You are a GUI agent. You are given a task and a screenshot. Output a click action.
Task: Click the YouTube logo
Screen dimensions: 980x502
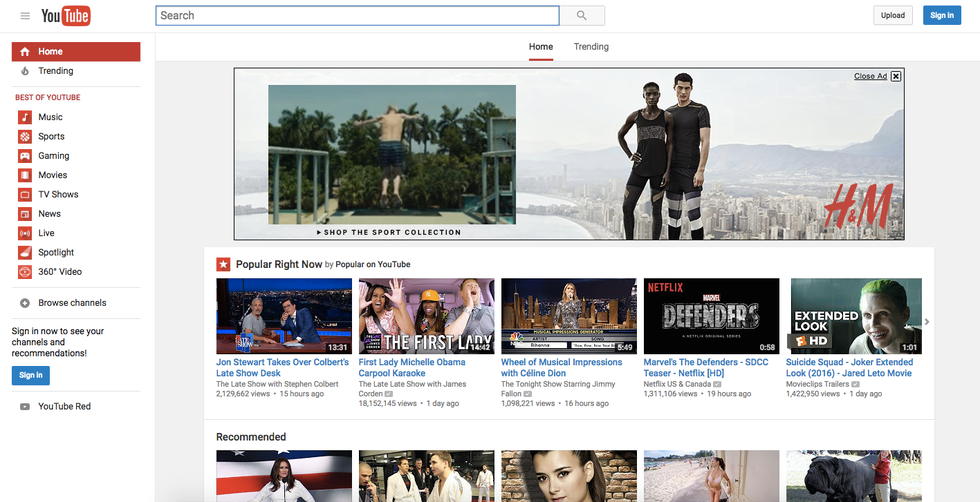coord(66,16)
